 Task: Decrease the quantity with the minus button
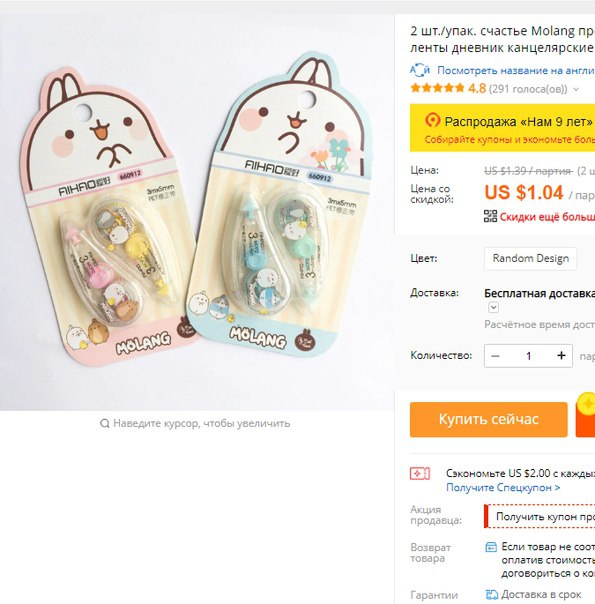[x=495, y=356]
